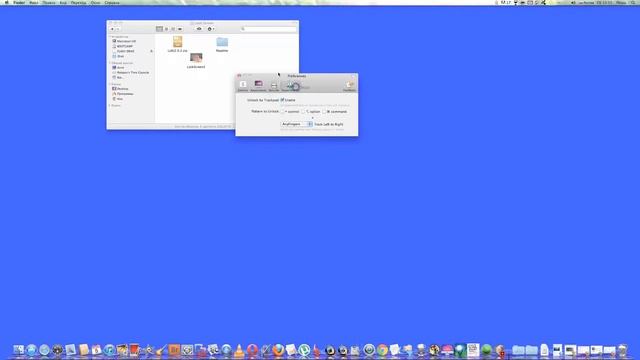The width and height of the screenshot is (640, 360).
Task: Click the volume icon in menu bar
Action: click(572, 2)
